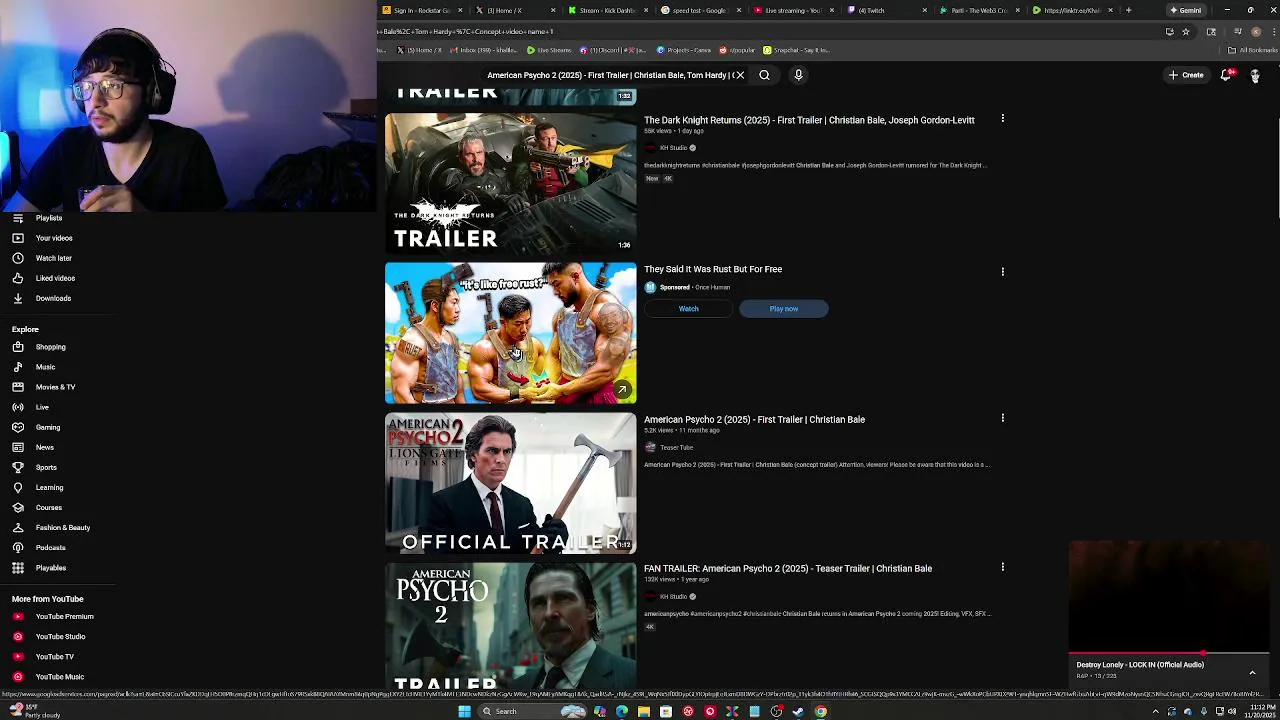
Task: Open a new browser tab with plus
Action: pos(1128,10)
